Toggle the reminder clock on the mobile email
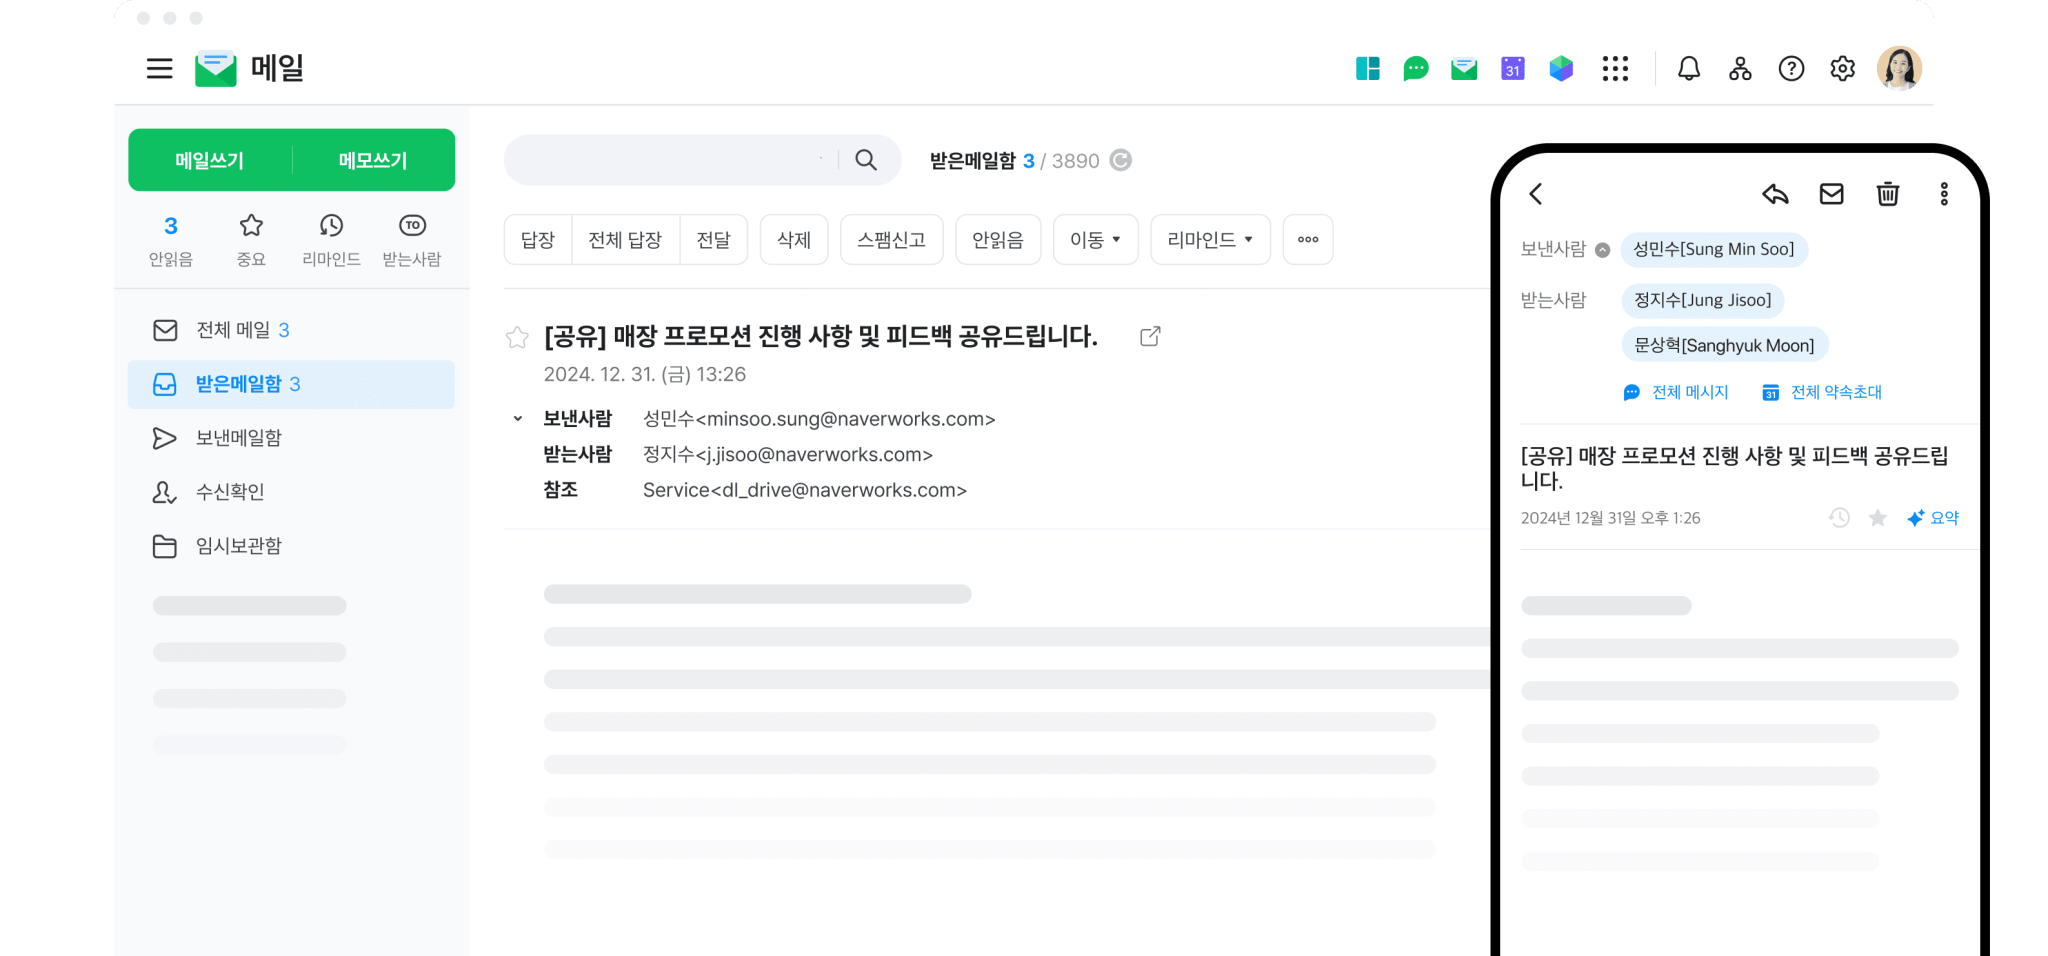Screen dimensions: 2048x956 (1839, 518)
